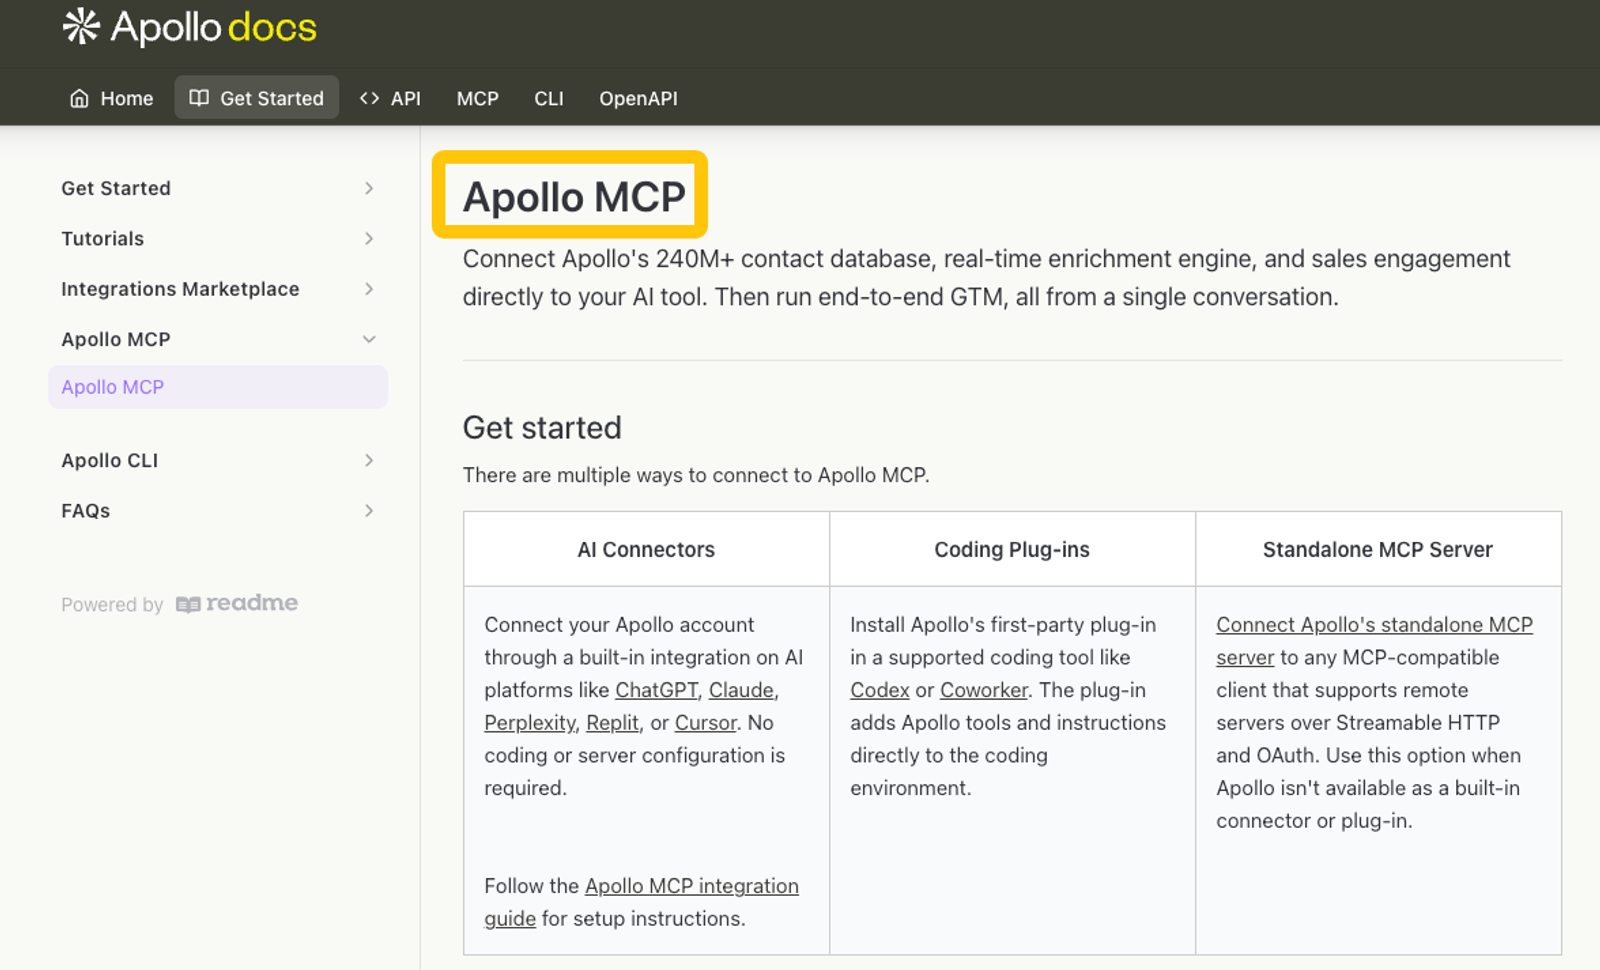Click the AI Connectors column header
The width and height of the screenshot is (1600, 970).
coord(646,549)
